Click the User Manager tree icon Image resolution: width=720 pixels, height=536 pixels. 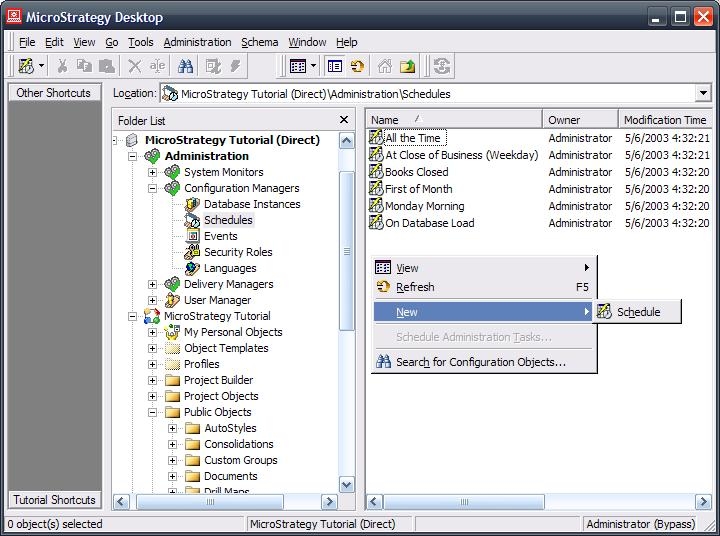click(172, 300)
